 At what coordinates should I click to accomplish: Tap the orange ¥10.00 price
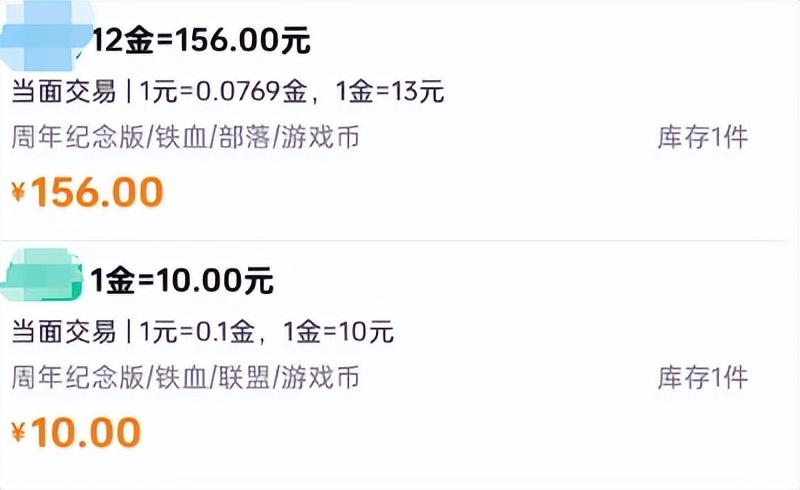pos(86,432)
